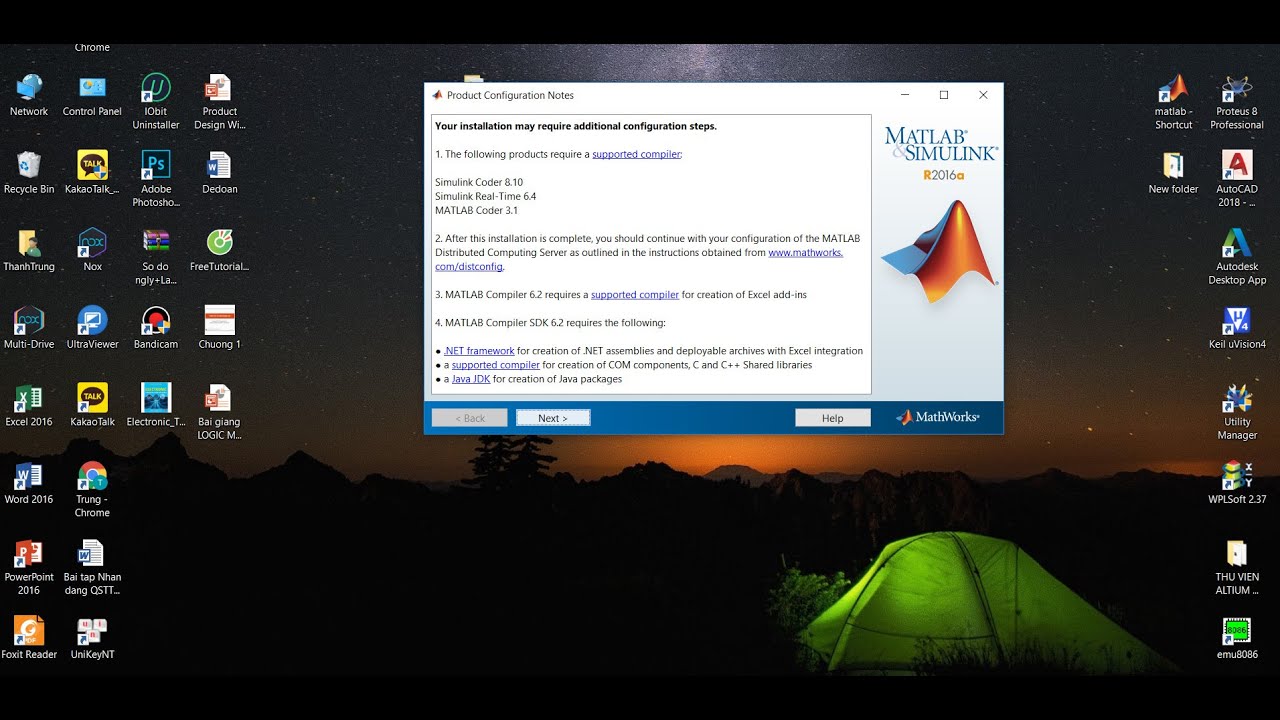Select the Trung - Chrome shortcut
This screenshot has height=720, width=1280.
pyautogui.click(x=92, y=489)
